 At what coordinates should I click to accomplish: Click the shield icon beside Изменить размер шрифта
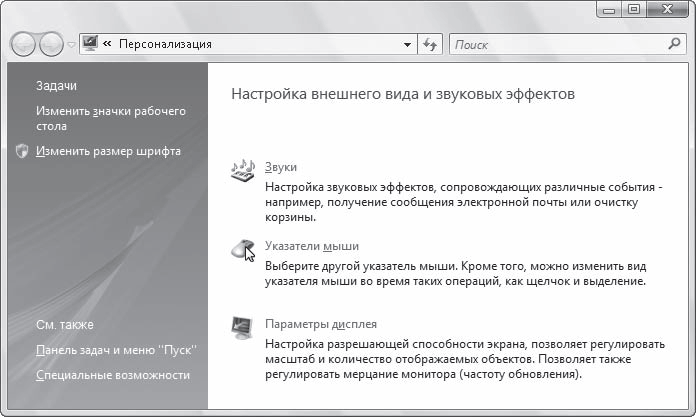(x=22, y=151)
